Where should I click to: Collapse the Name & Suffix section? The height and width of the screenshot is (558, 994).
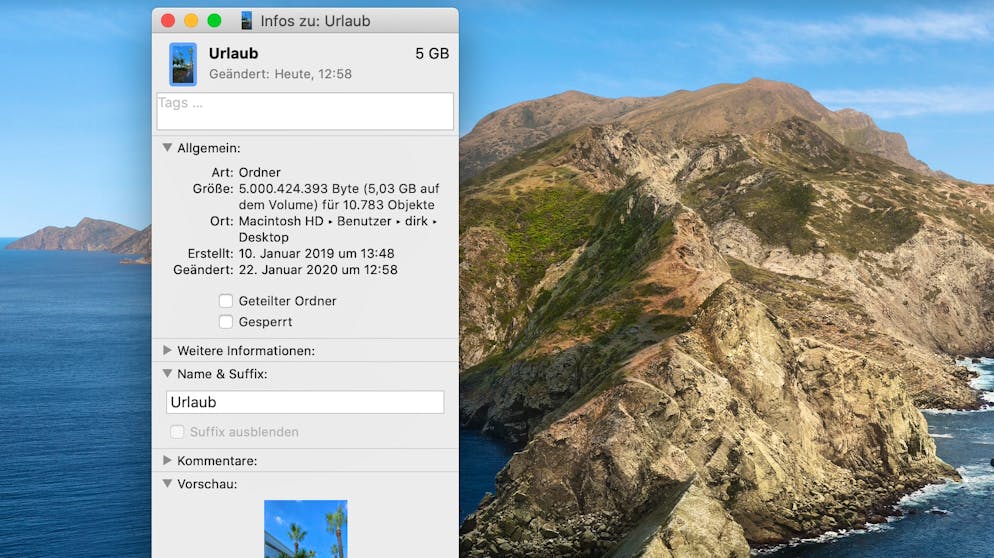[167, 373]
